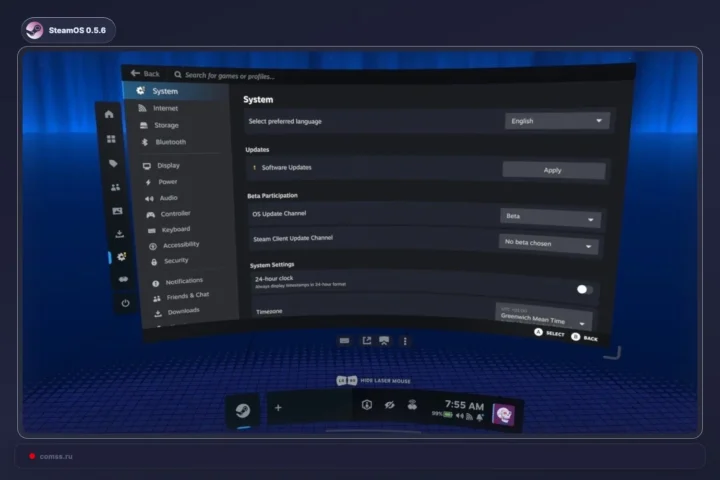Click the volume icon under the clock
The image size is (720, 480).
pyautogui.click(x=460, y=416)
